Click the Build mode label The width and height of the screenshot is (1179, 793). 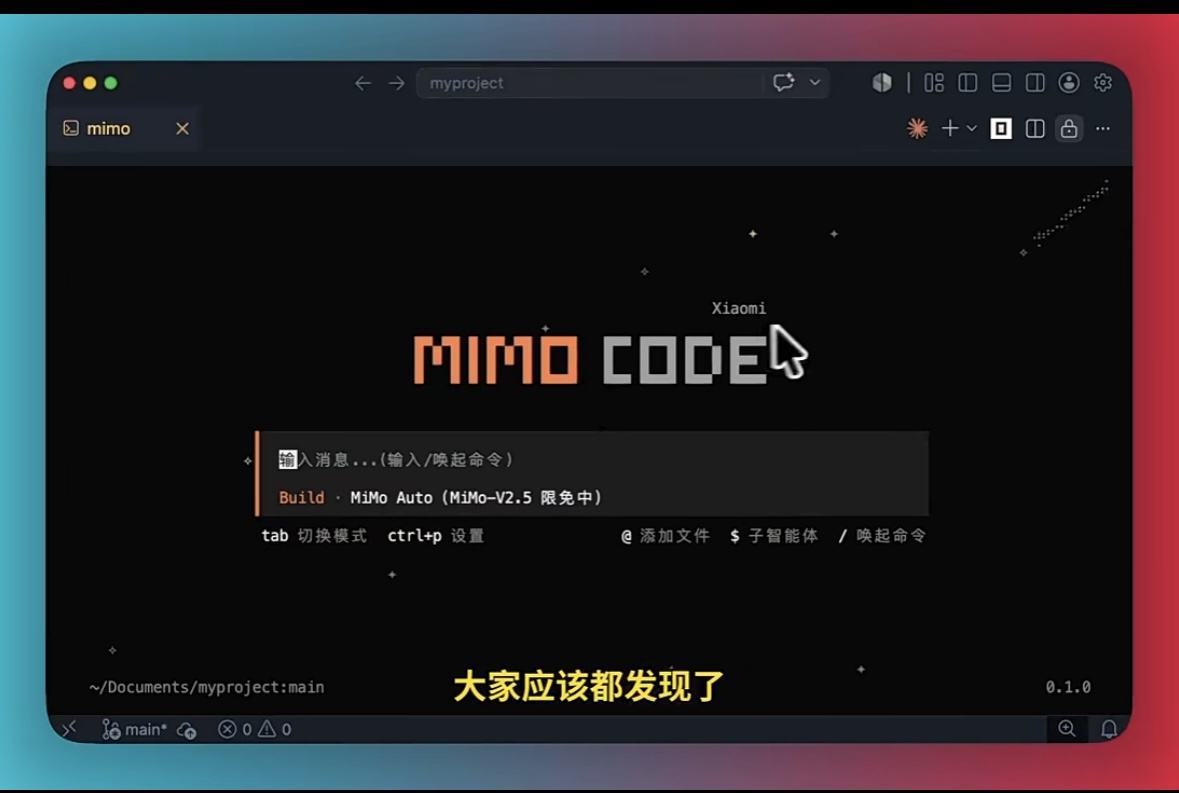302,498
